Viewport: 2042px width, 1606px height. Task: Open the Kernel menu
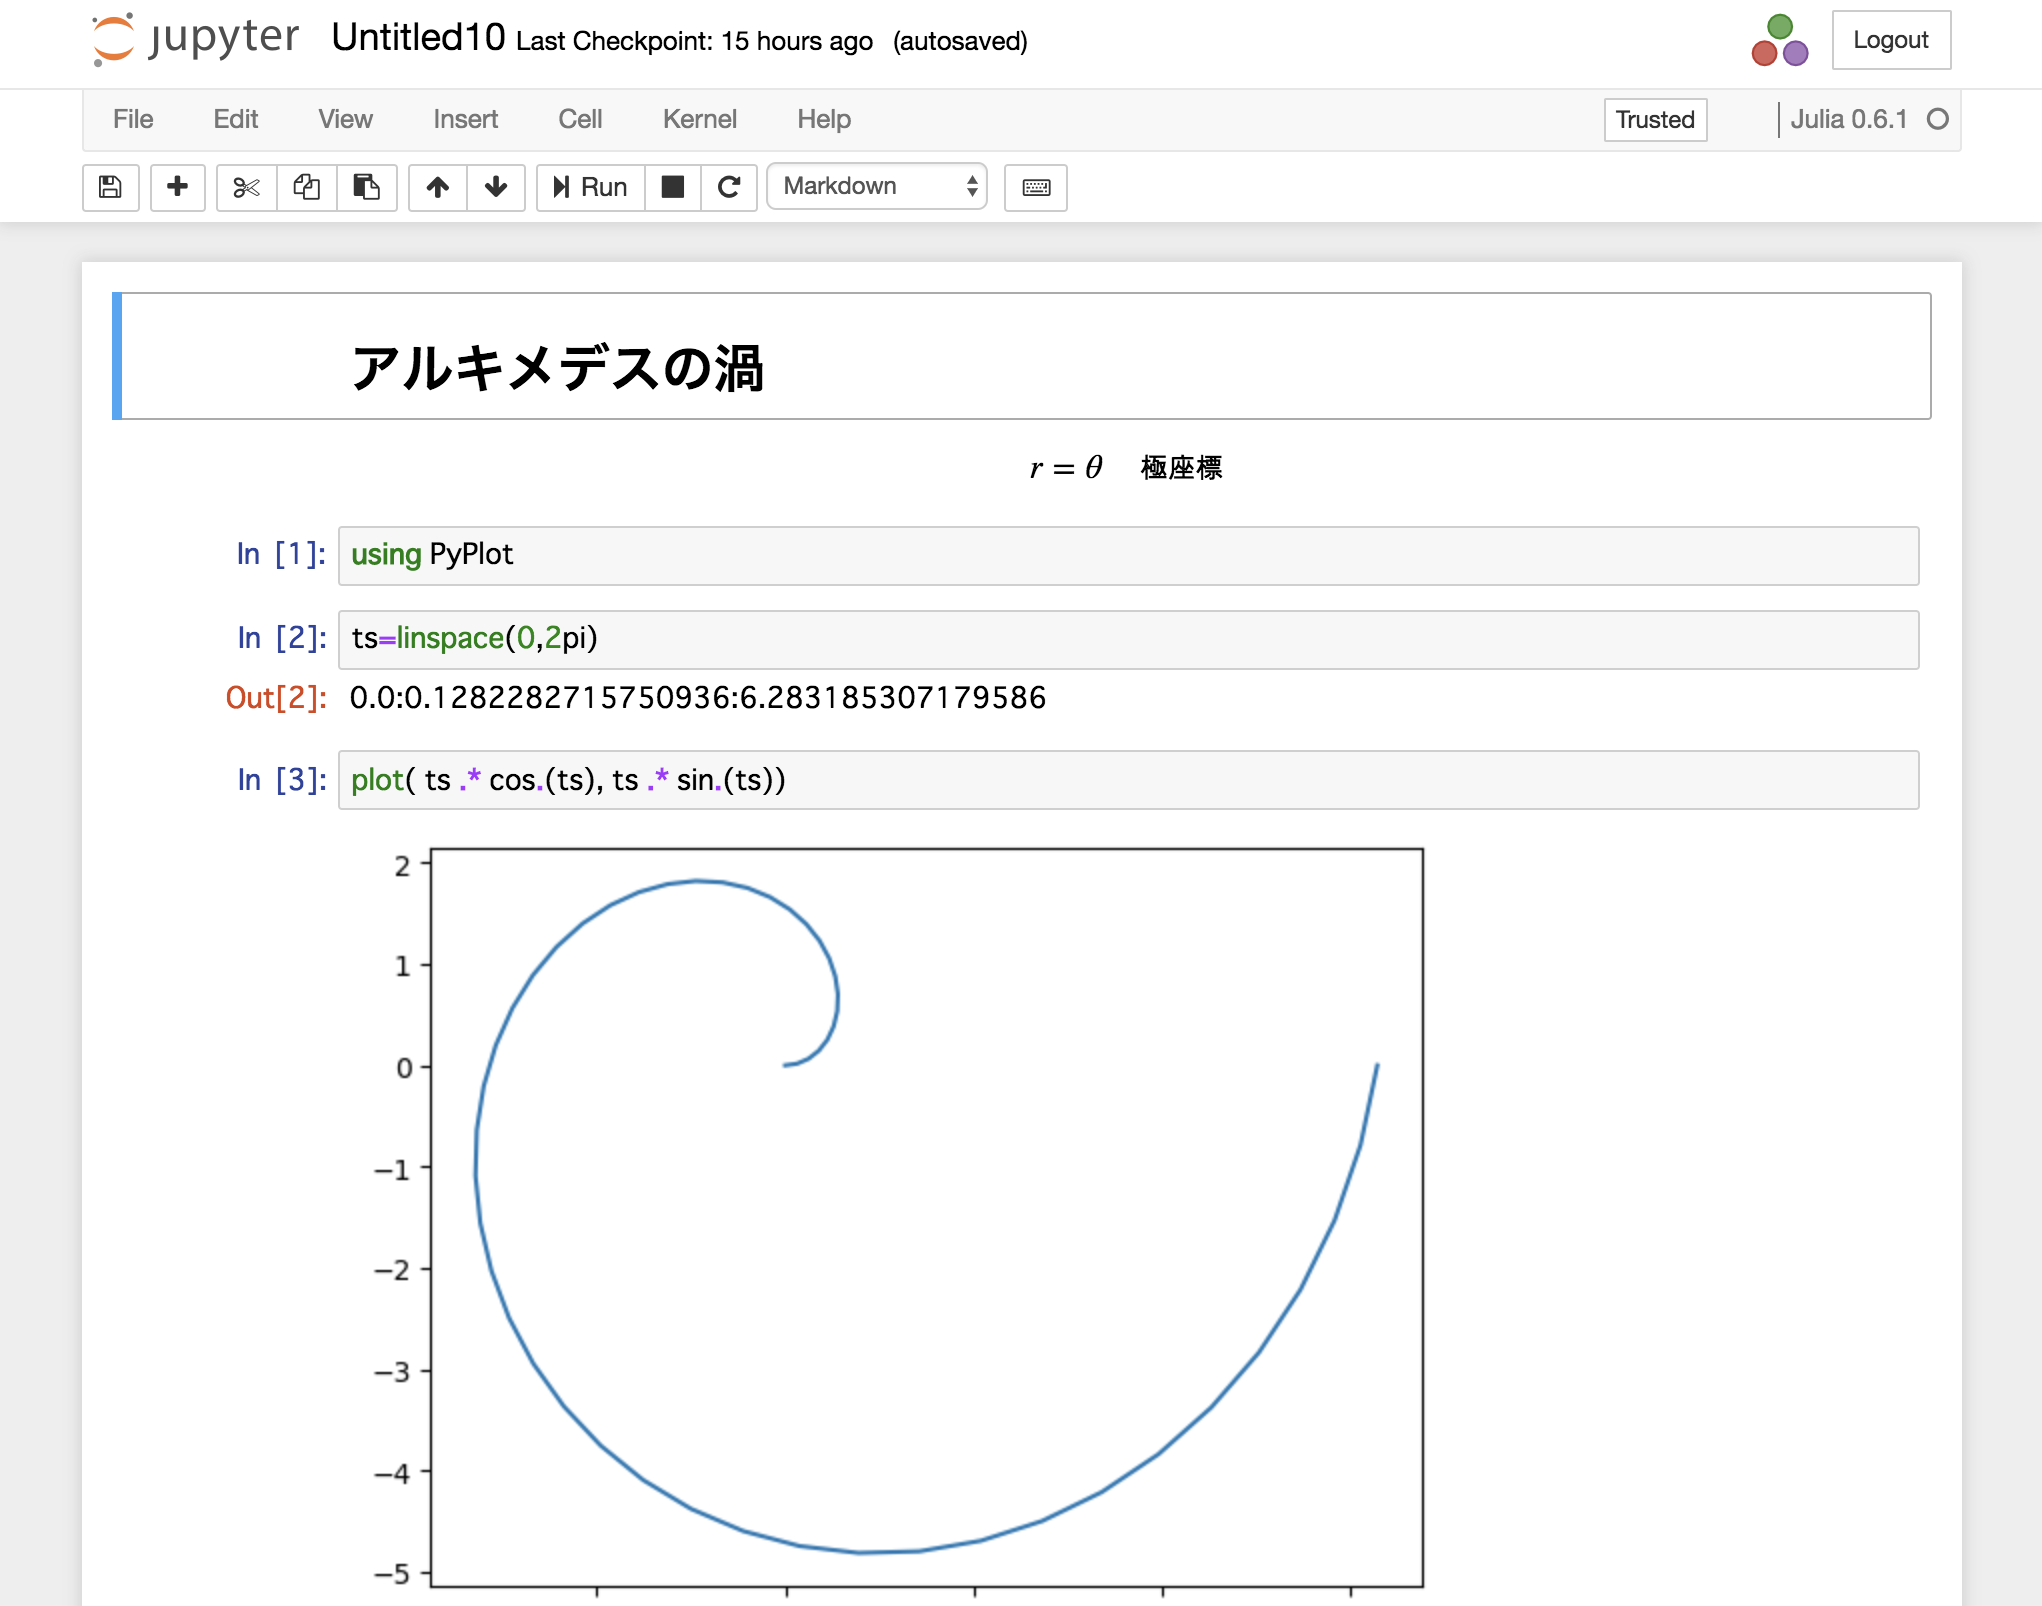point(699,119)
